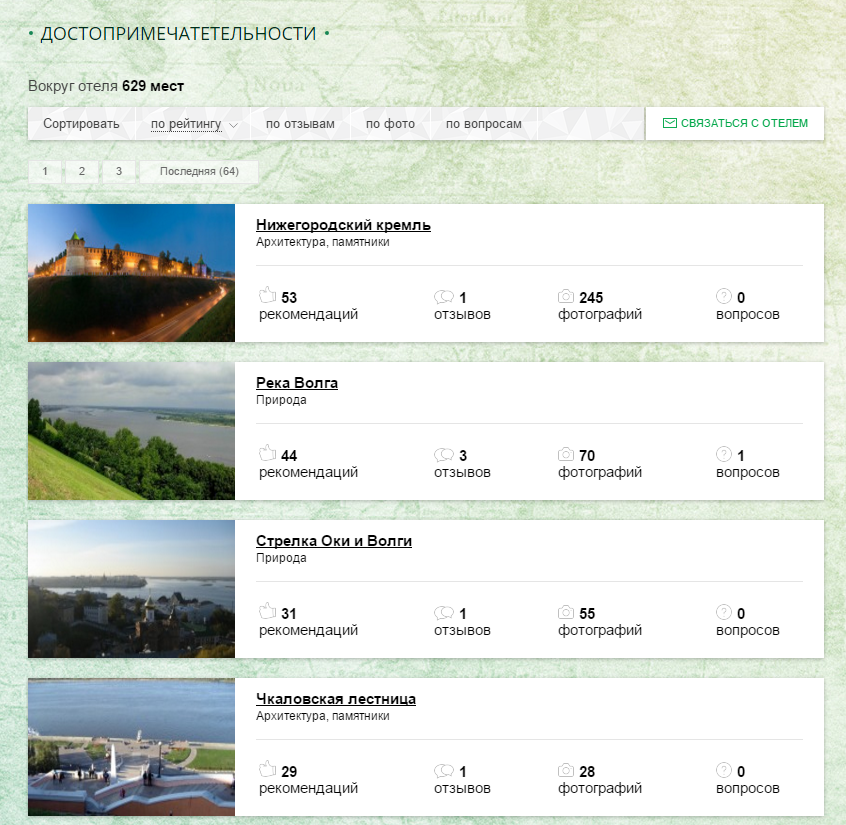Image resolution: width=846 pixels, height=825 pixels.
Task: Click 'Вокруг отеля 629 мест' text
Action: pos(106,86)
